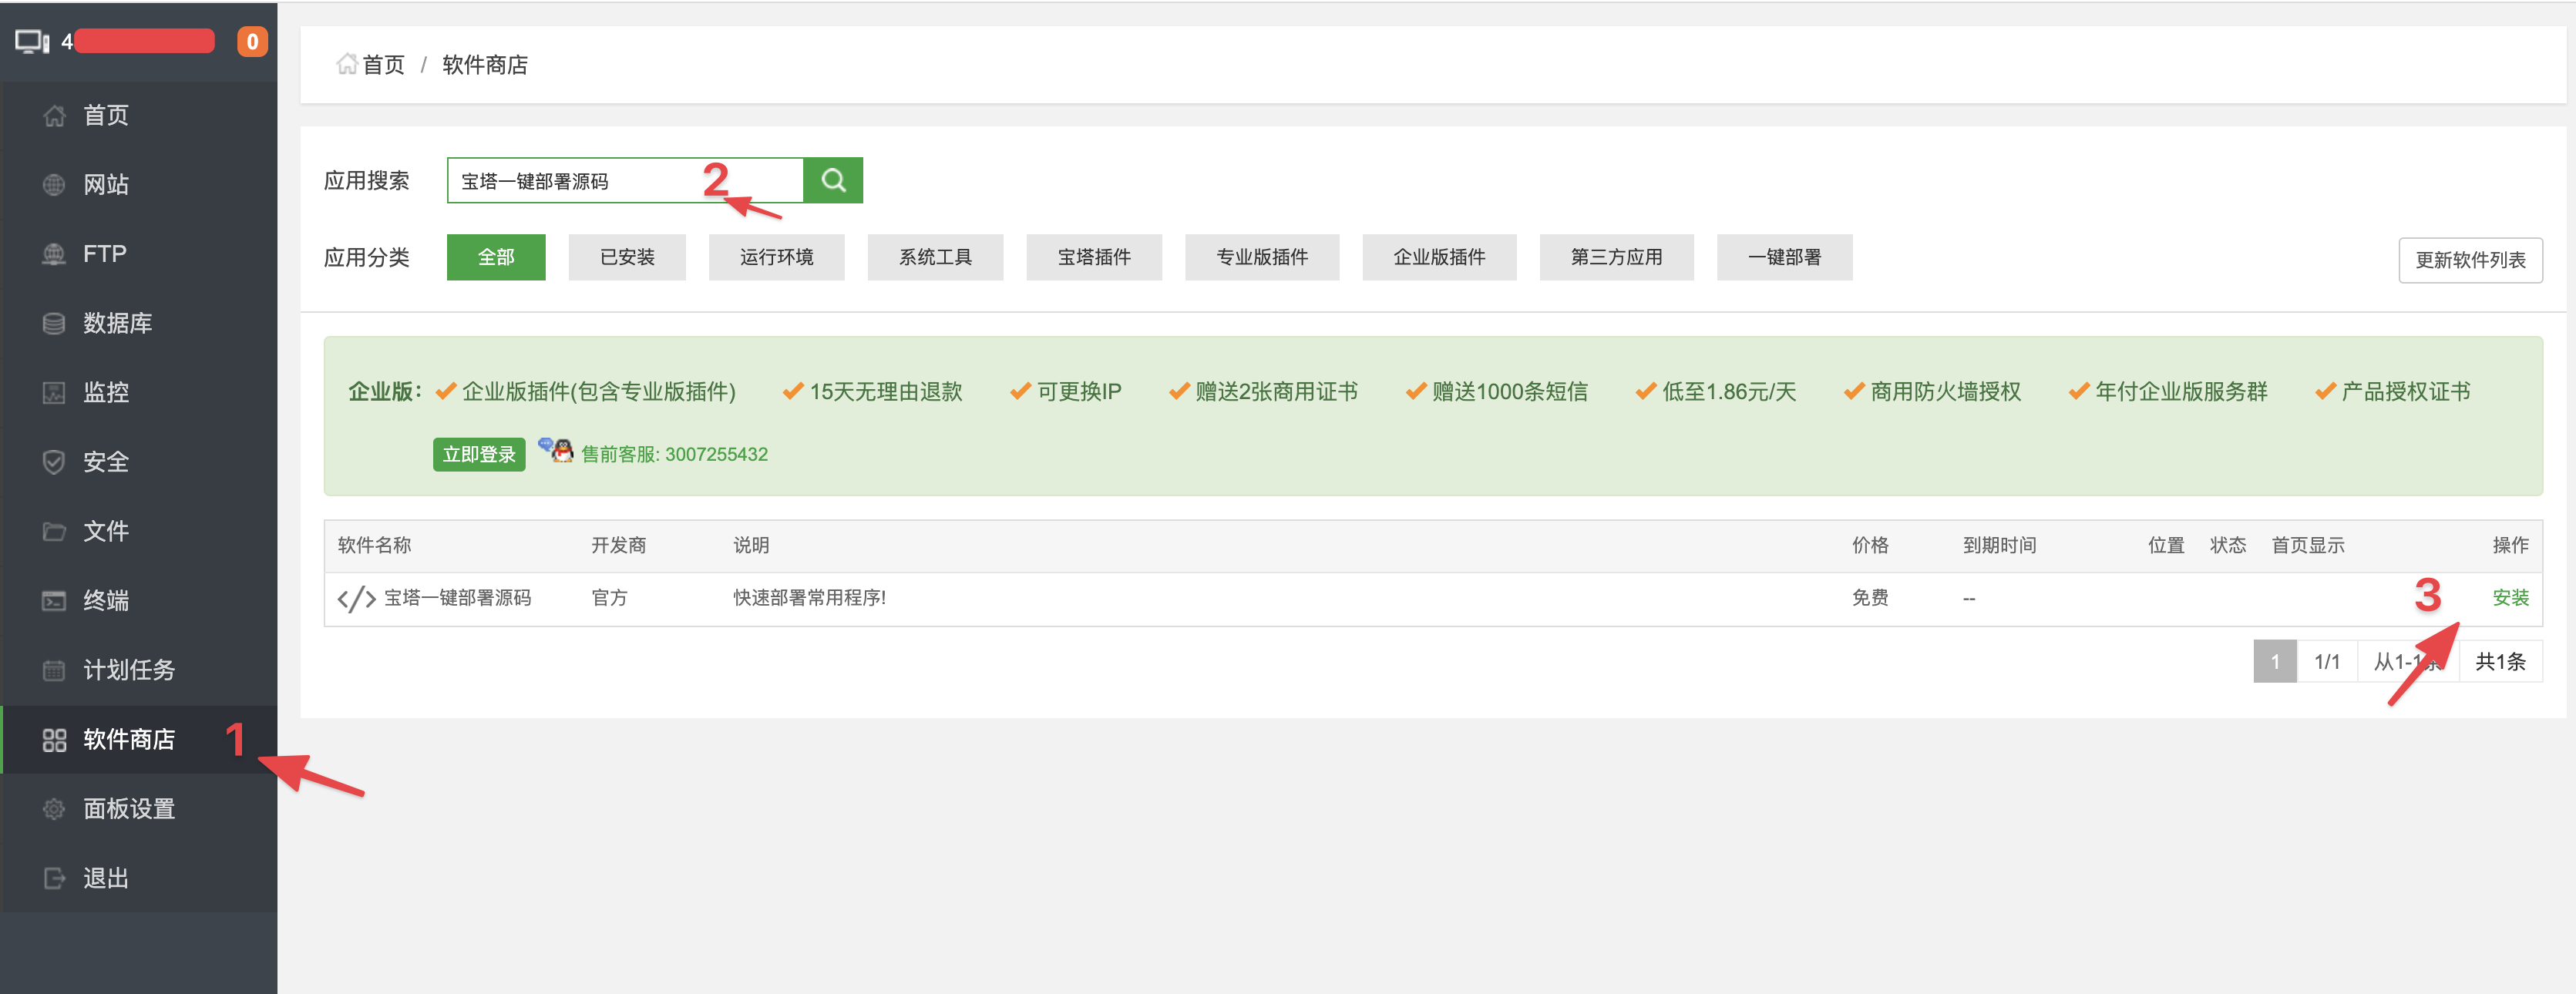Click the 首页 breadcrumb link
Viewport: 2576px width, 994px height.
(x=383, y=64)
